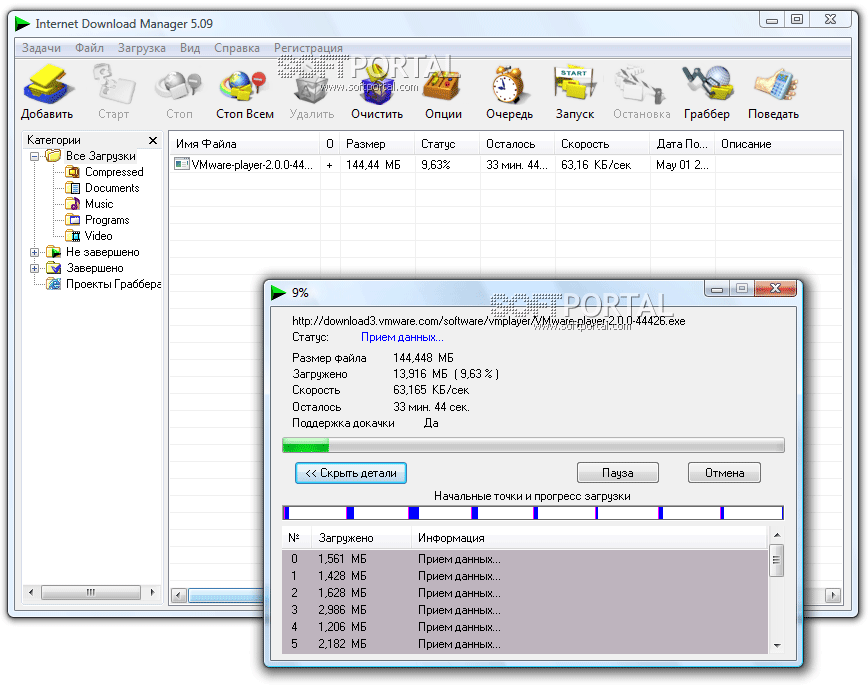Open the Загрузка menu

point(141,48)
